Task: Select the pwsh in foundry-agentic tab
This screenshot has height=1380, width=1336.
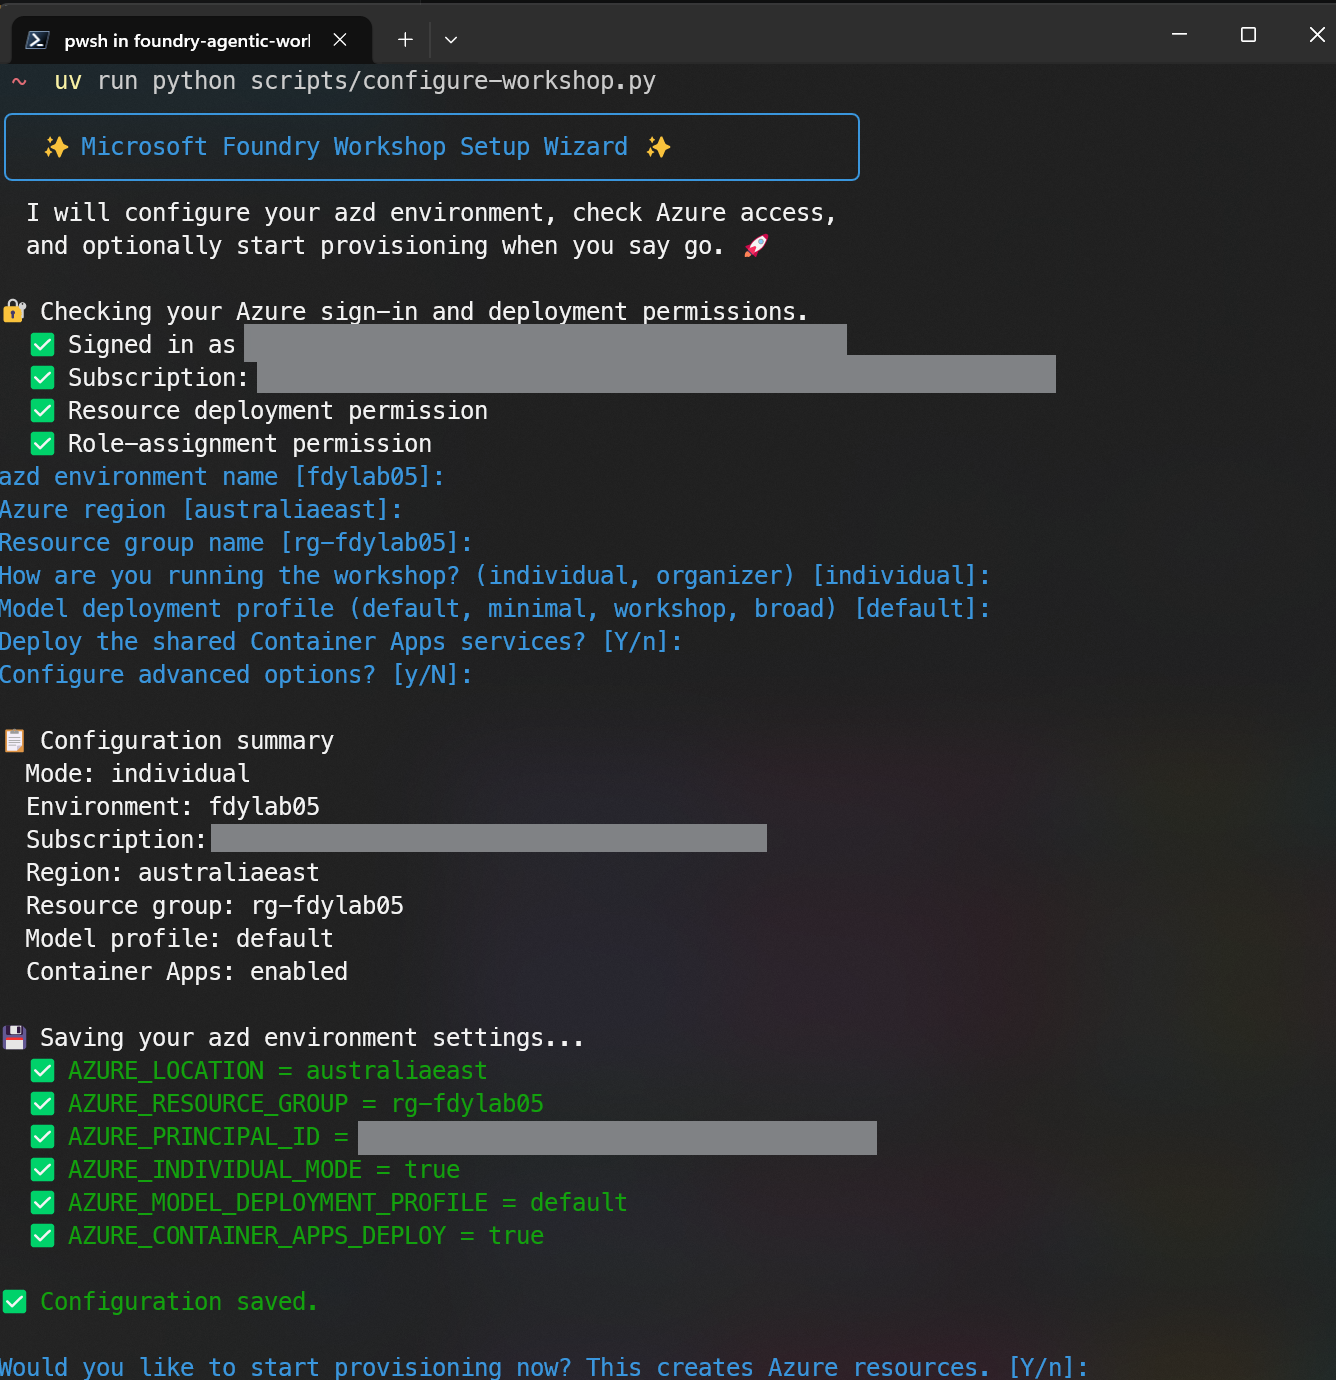Action: point(192,40)
